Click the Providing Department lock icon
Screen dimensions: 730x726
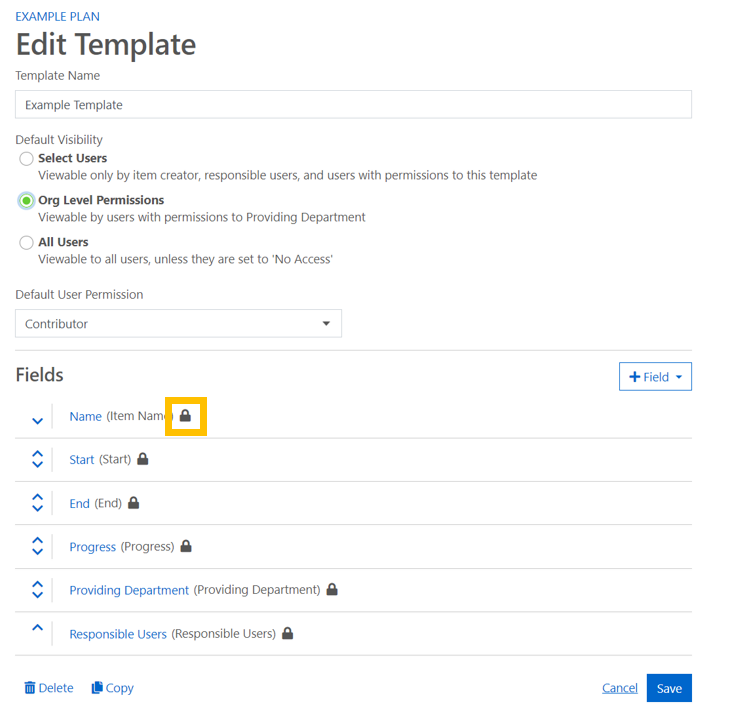coord(332,590)
